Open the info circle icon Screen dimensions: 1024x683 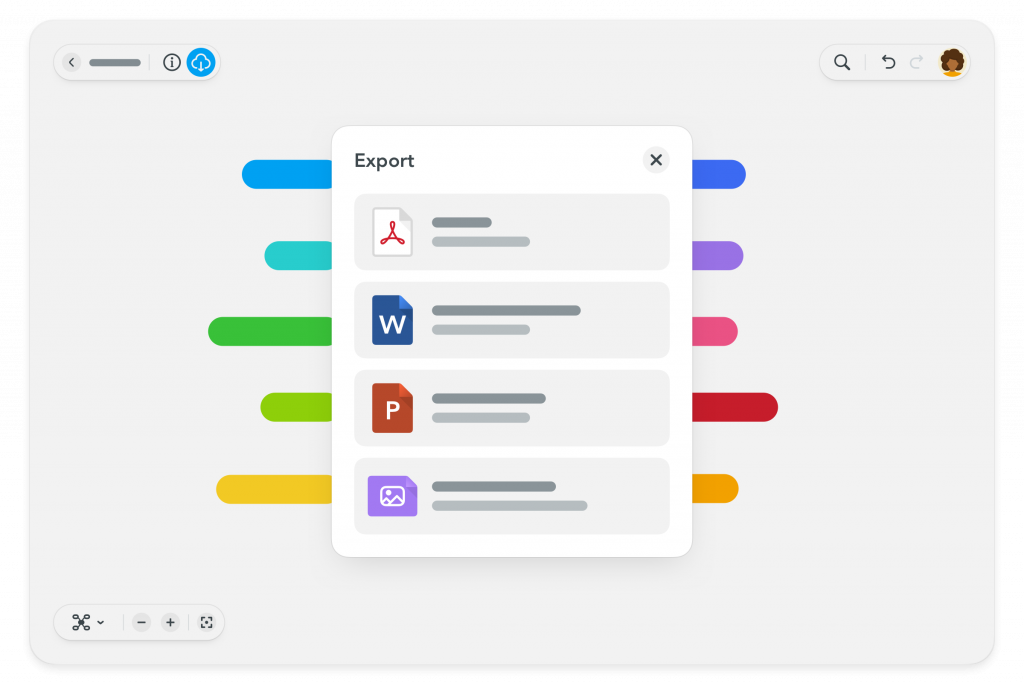click(x=172, y=63)
